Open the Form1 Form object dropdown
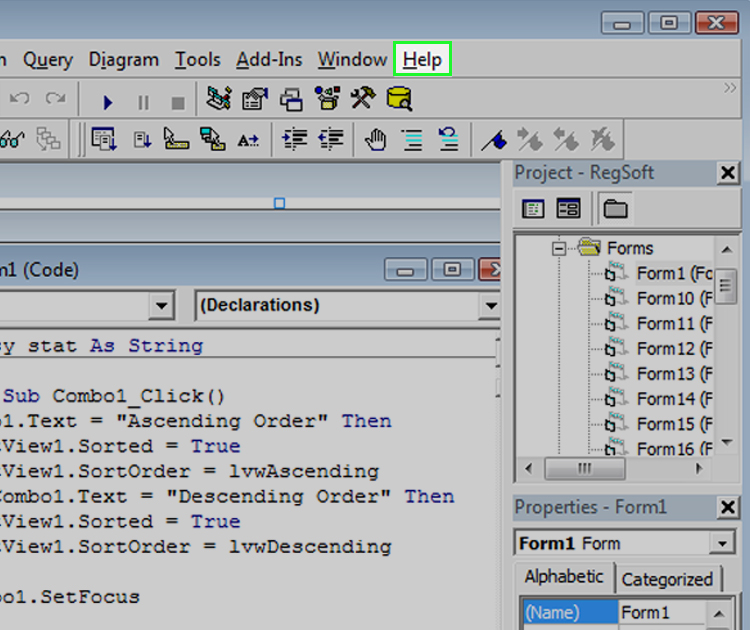The width and height of the screenshot is (750, 630). click(722, 543)
